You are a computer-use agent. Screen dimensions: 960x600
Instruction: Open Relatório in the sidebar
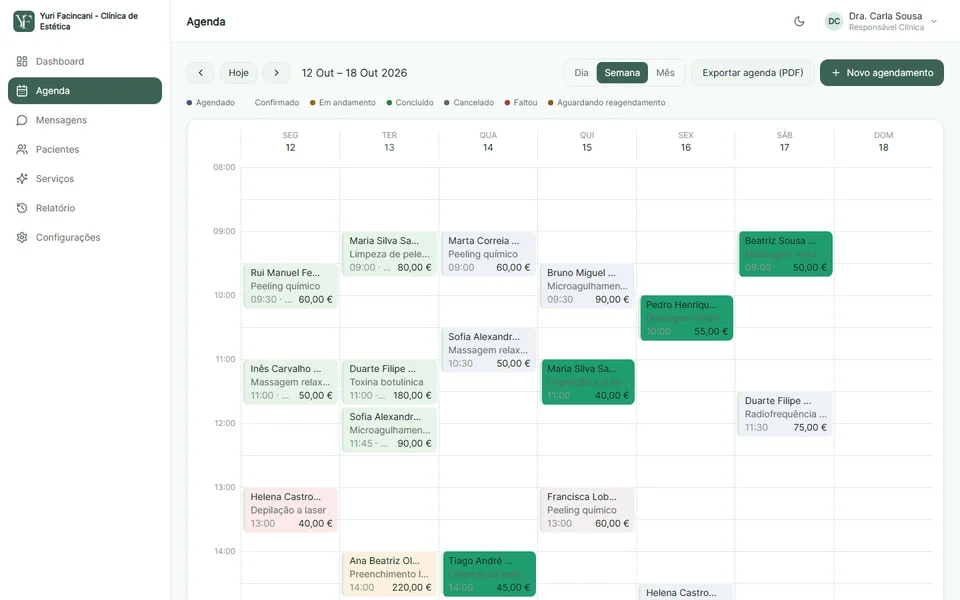tap(85, 208)
